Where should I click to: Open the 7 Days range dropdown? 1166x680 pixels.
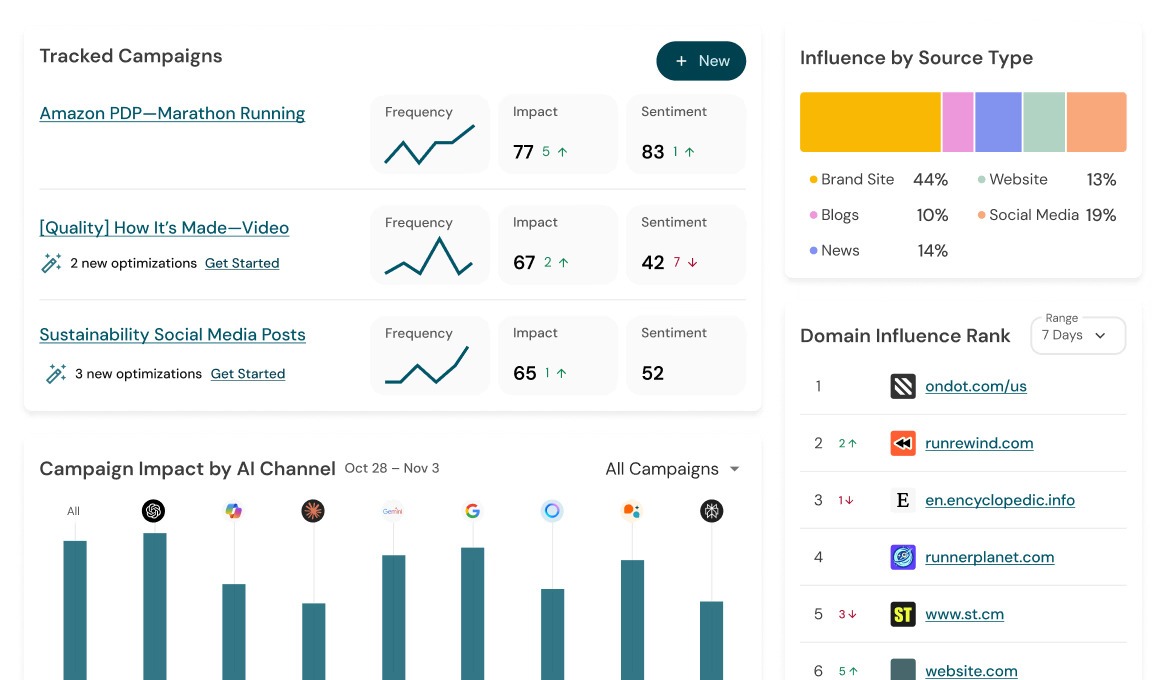[1078, 336]
